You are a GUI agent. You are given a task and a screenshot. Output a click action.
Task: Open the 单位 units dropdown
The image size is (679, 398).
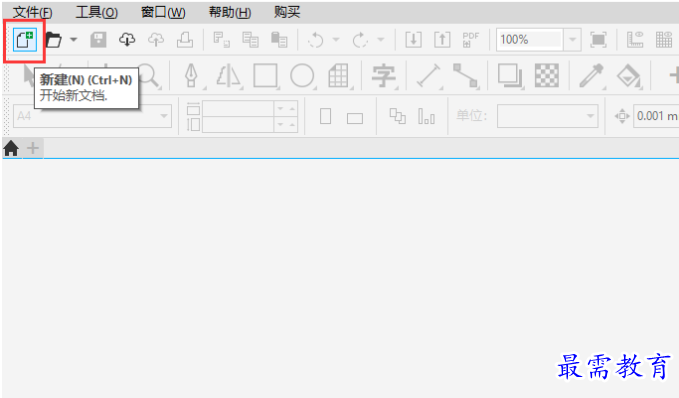548,116
